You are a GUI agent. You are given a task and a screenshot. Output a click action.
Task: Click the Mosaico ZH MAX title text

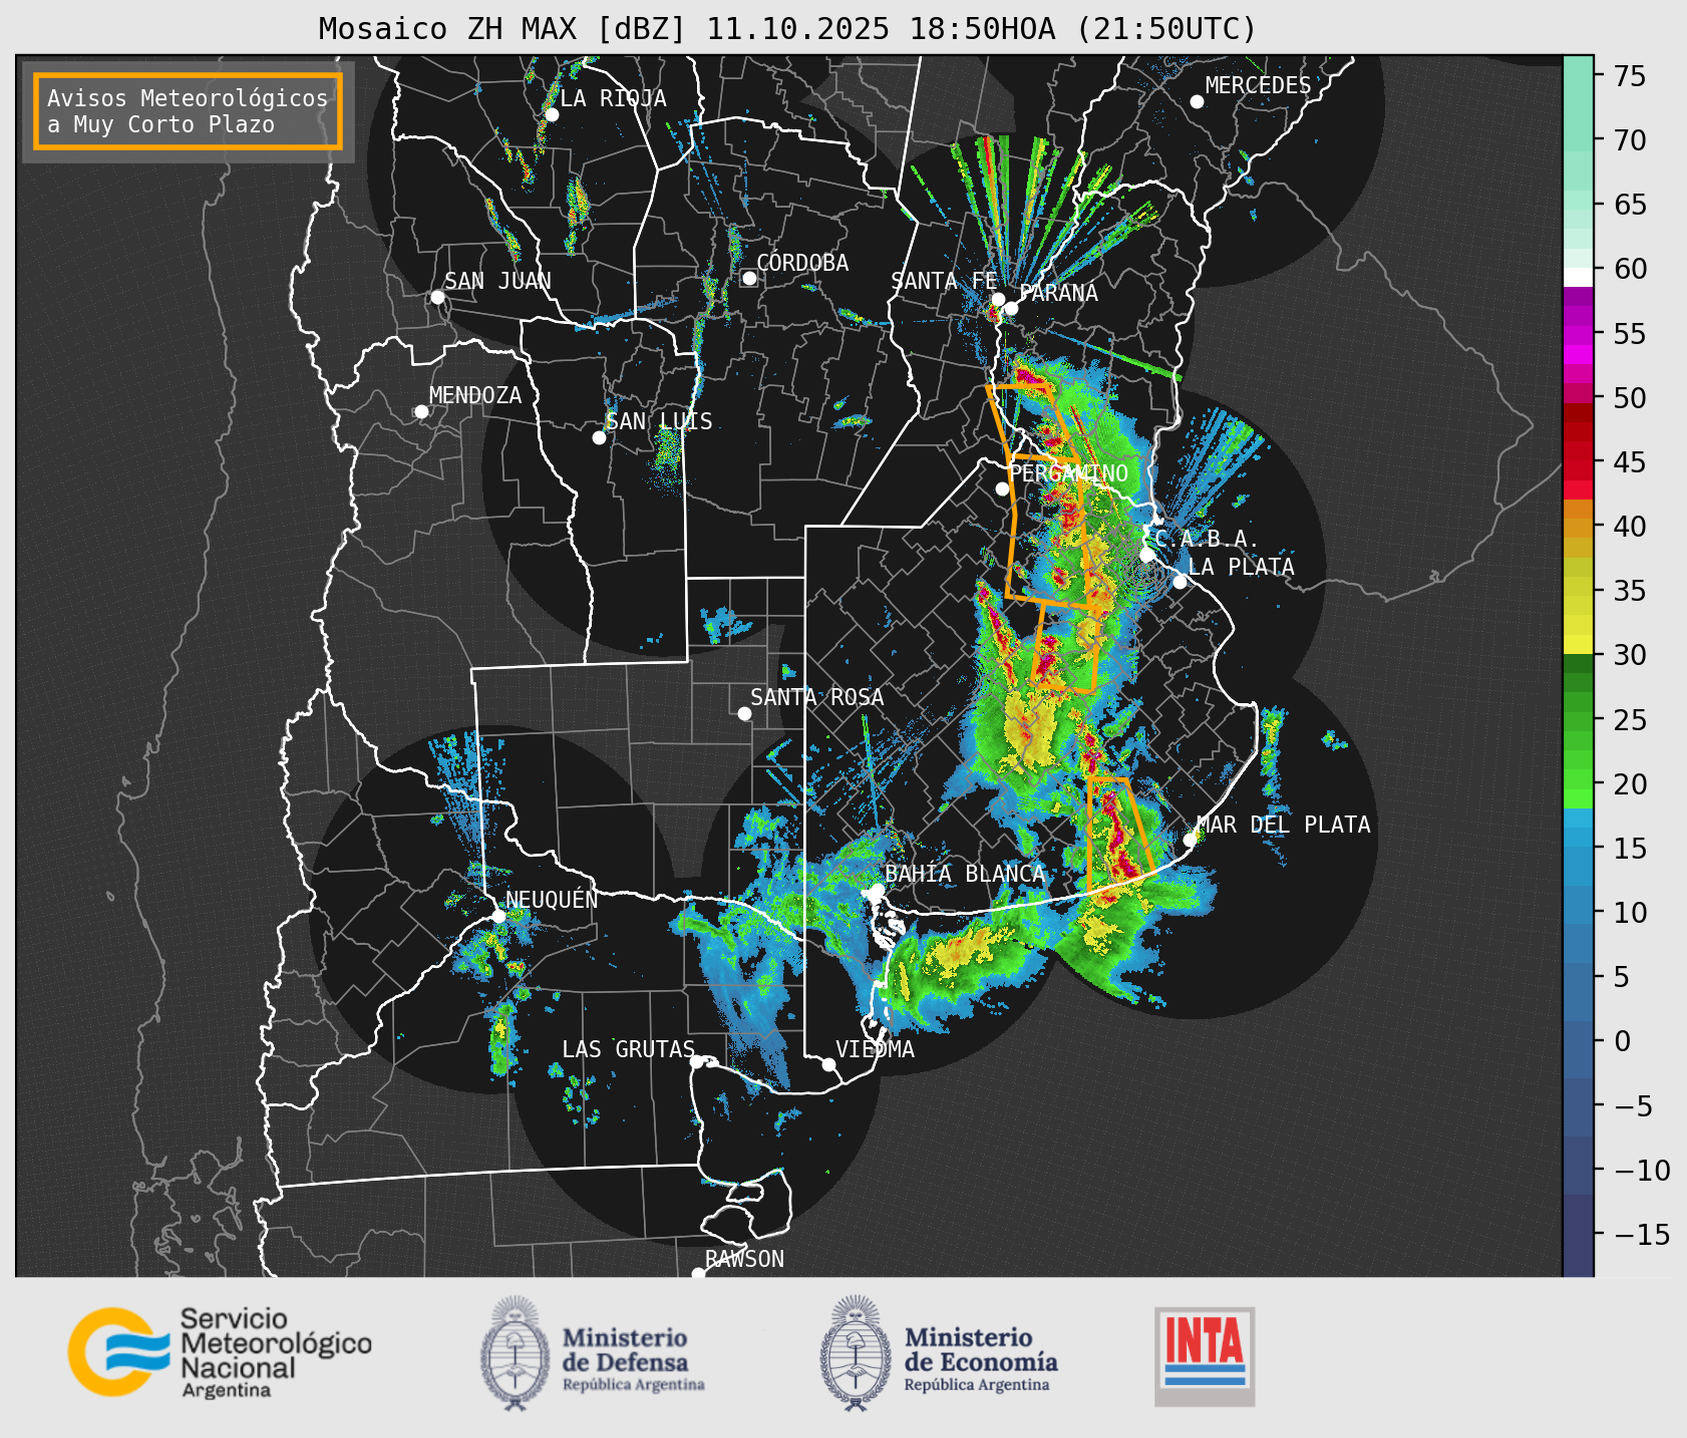click(x=786, y=29)
